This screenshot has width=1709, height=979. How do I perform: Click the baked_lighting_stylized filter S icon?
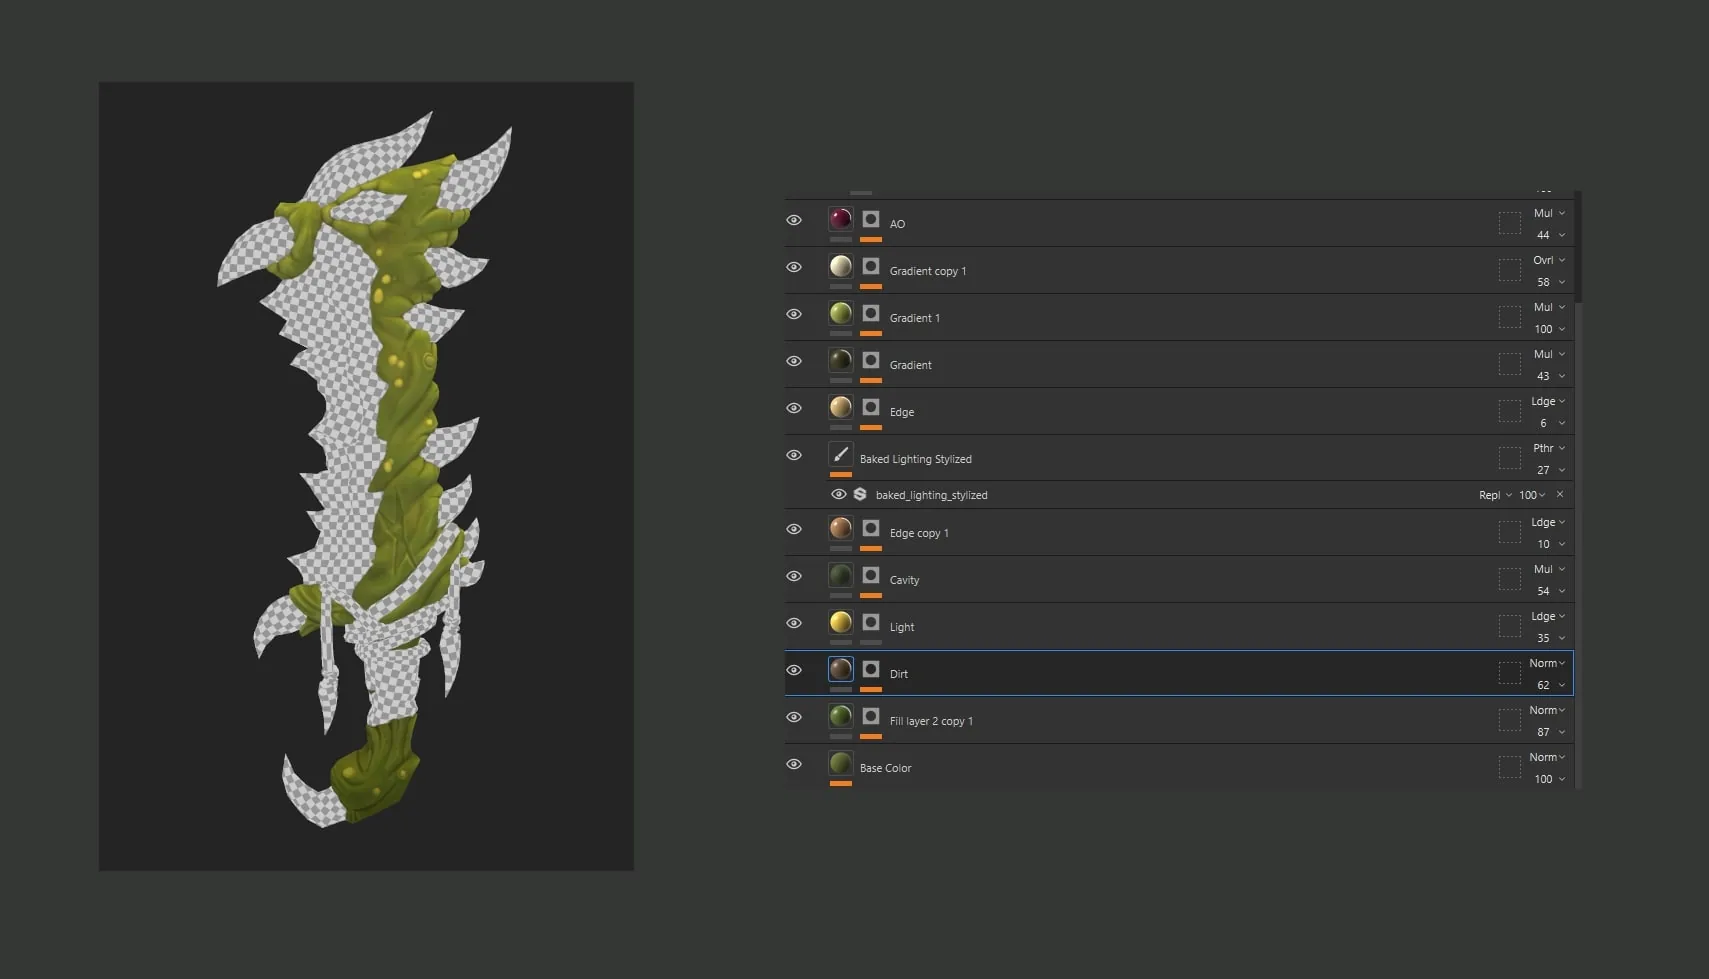click(860, 494)
